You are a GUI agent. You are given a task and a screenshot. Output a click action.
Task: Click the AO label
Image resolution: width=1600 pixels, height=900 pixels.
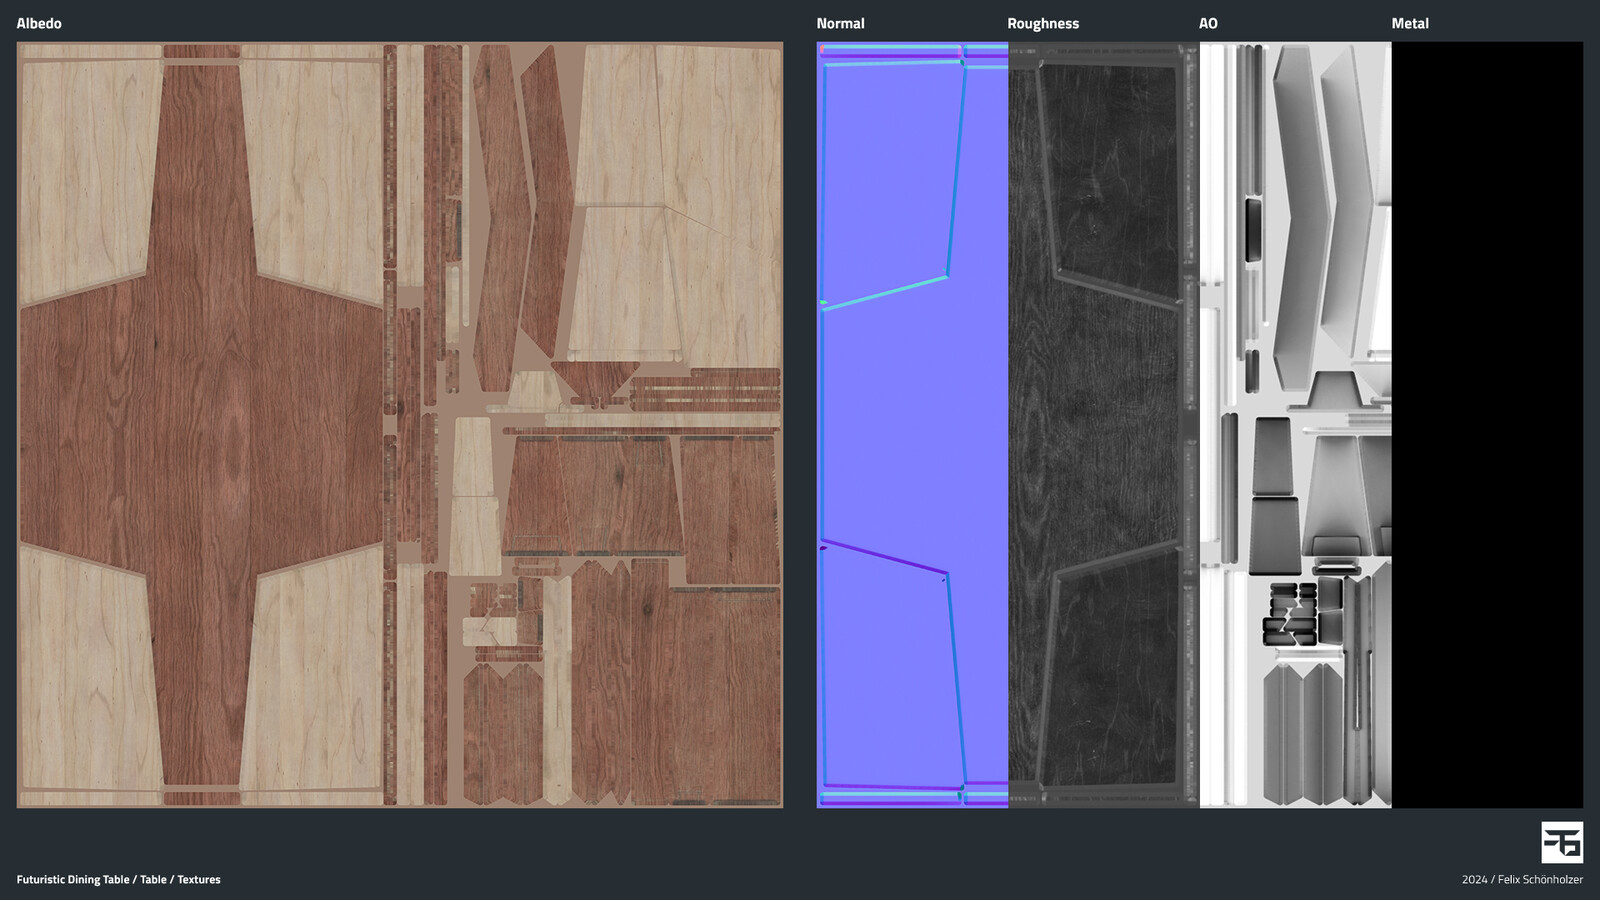[x=1208, y=23]
